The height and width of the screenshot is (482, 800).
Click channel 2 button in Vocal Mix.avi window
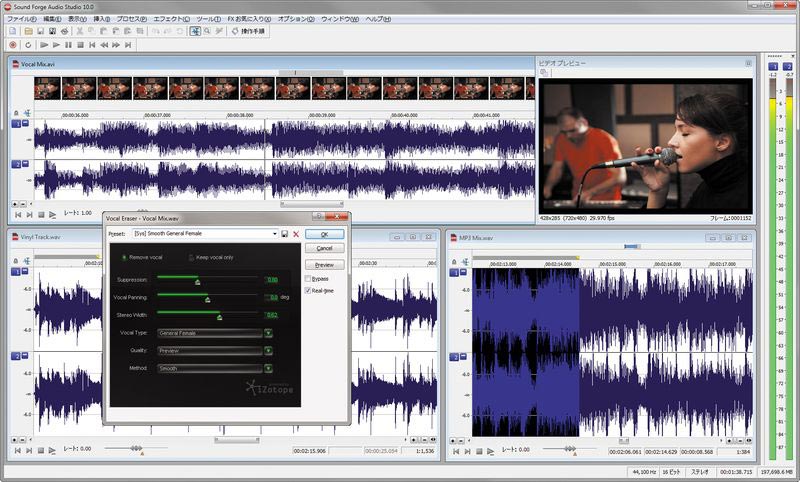coord(16,164)
